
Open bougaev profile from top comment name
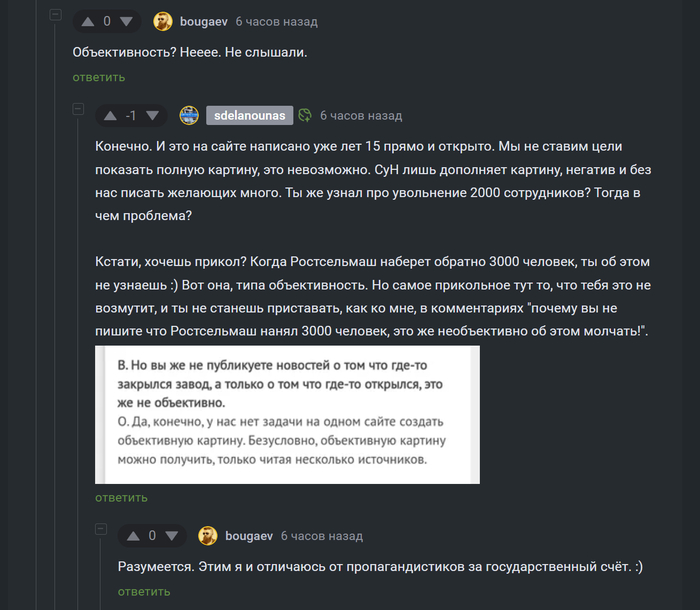click(204, 21)
